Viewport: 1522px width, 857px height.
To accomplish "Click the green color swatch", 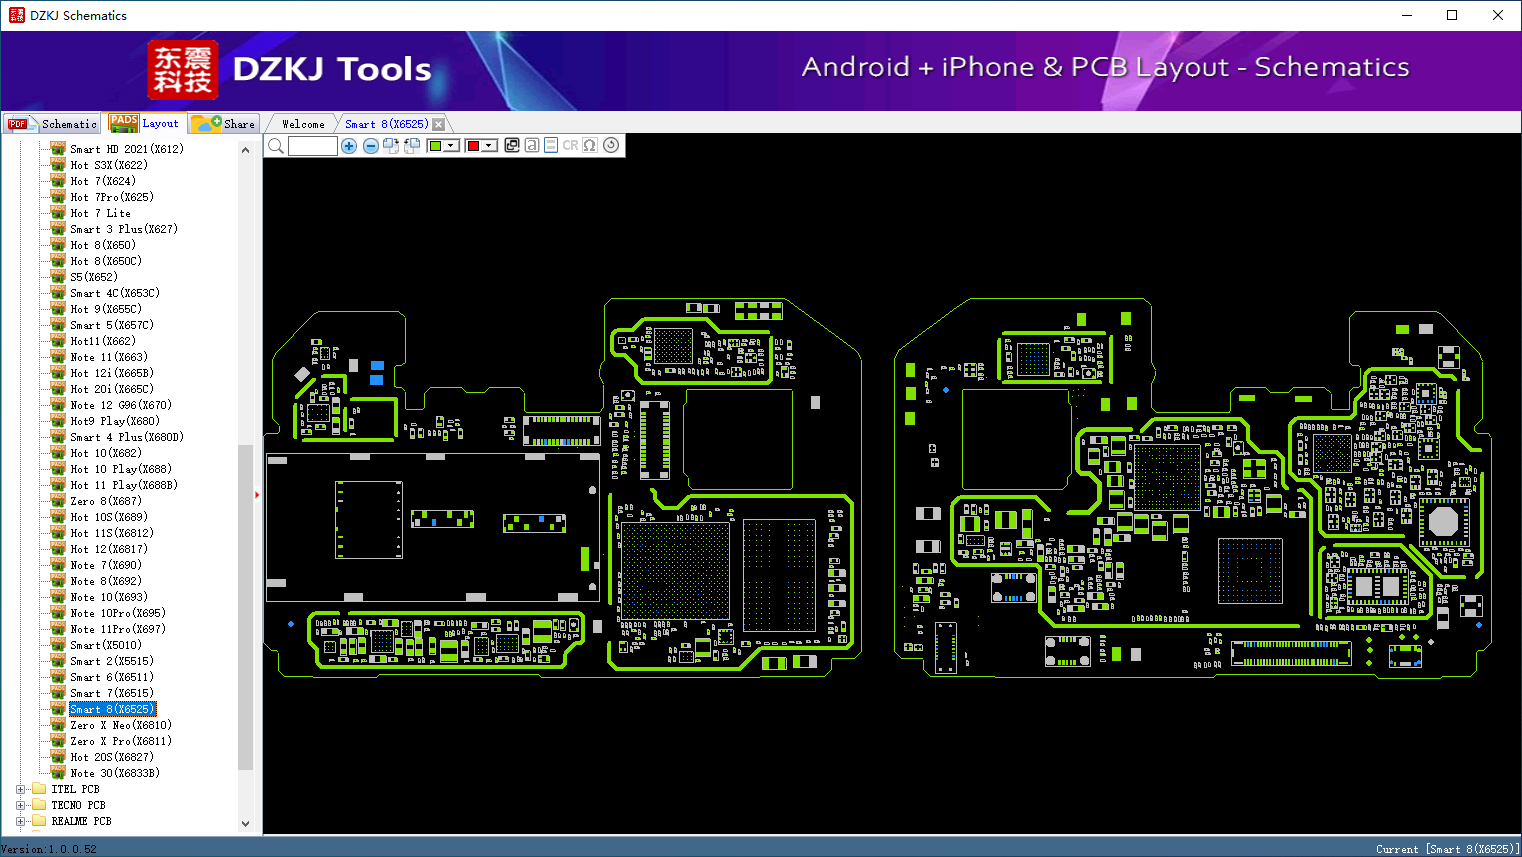I will click(x=435, y=146).
